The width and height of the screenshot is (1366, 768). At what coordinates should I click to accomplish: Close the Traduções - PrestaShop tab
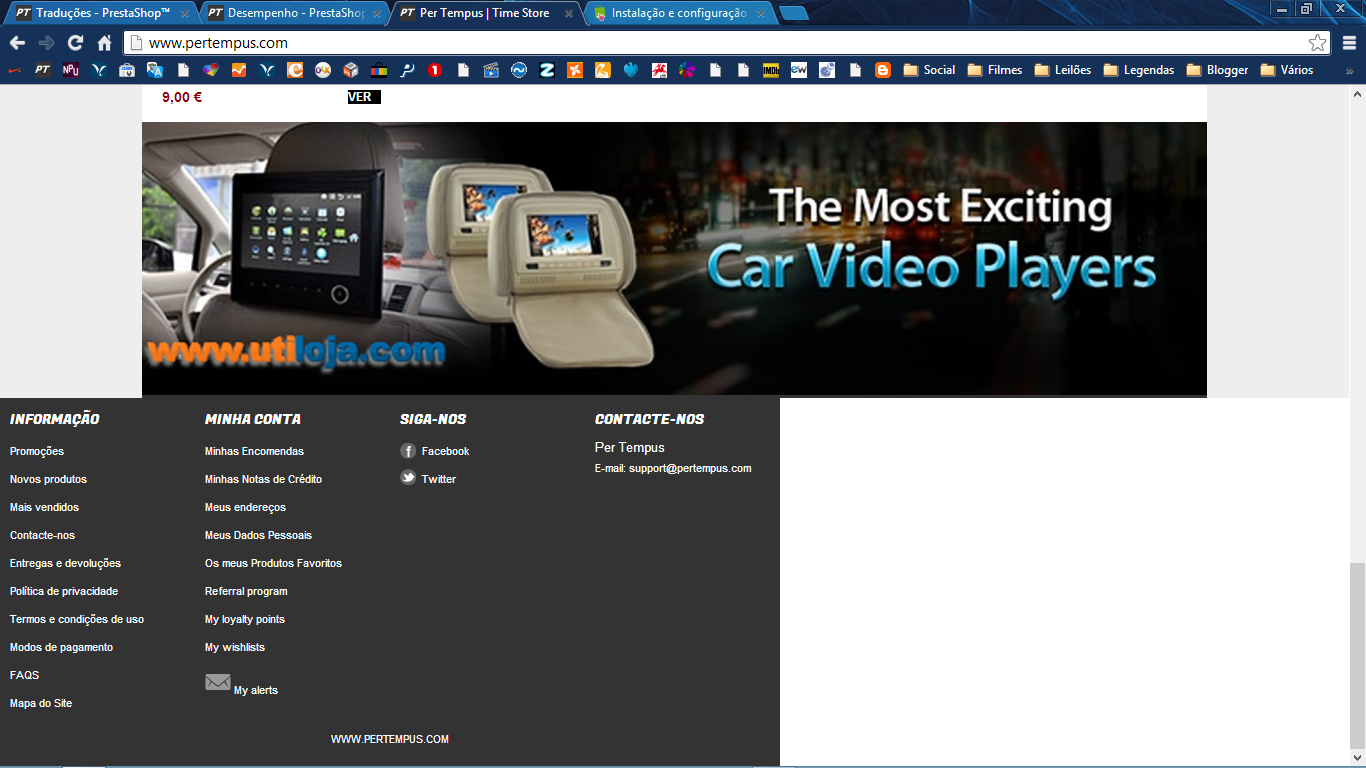point(185,14)
